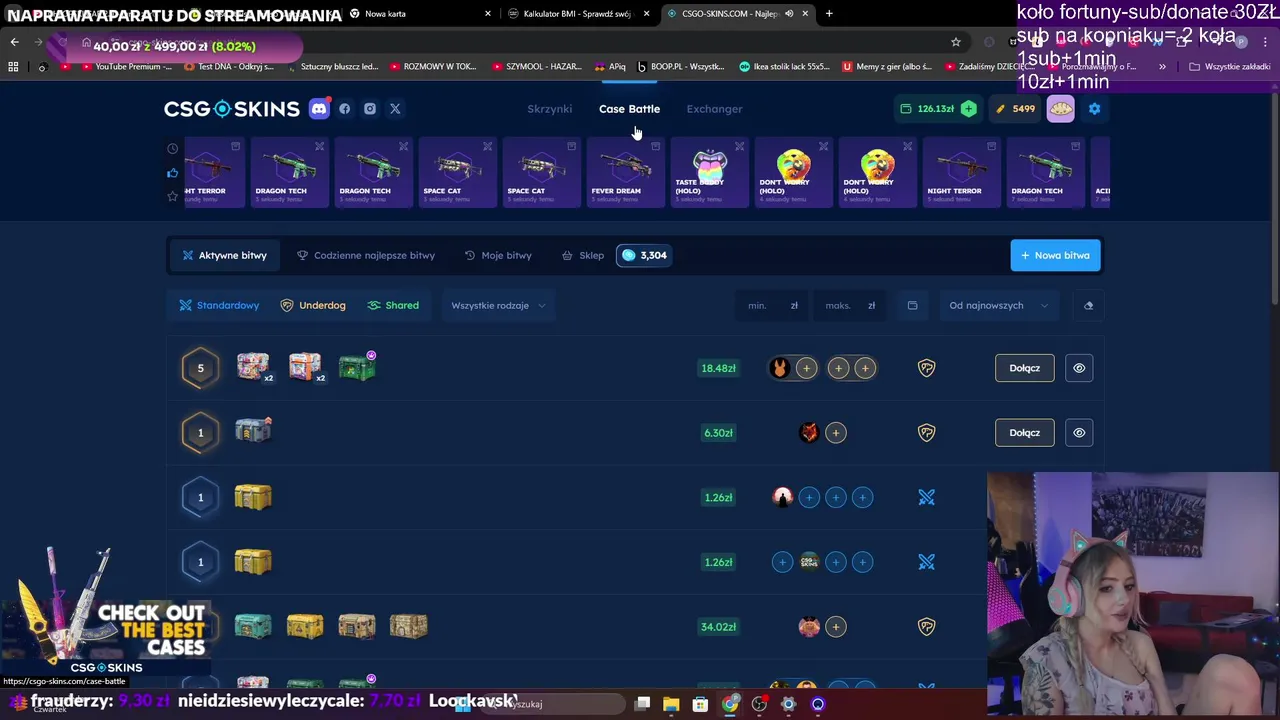Watch the 6.30zł battle via eye icon

click(x=1079, y=433)
